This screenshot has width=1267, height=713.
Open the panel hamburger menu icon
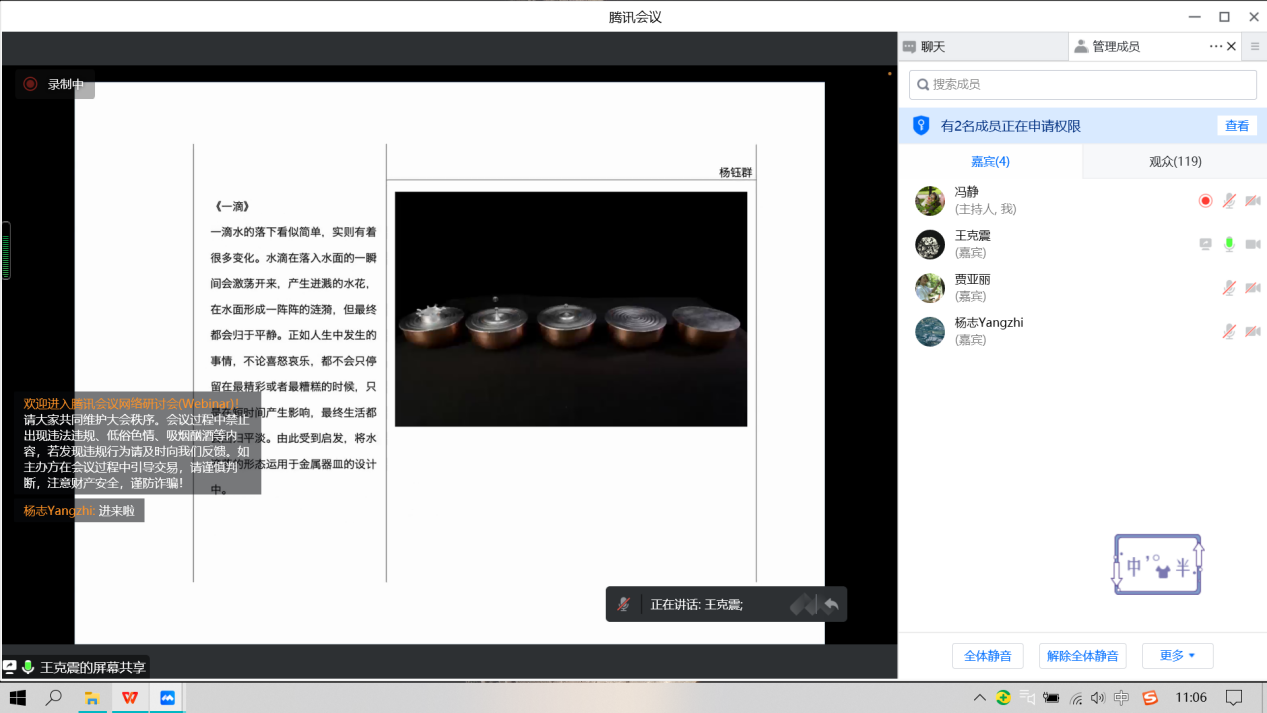(x=1255, y=46)
